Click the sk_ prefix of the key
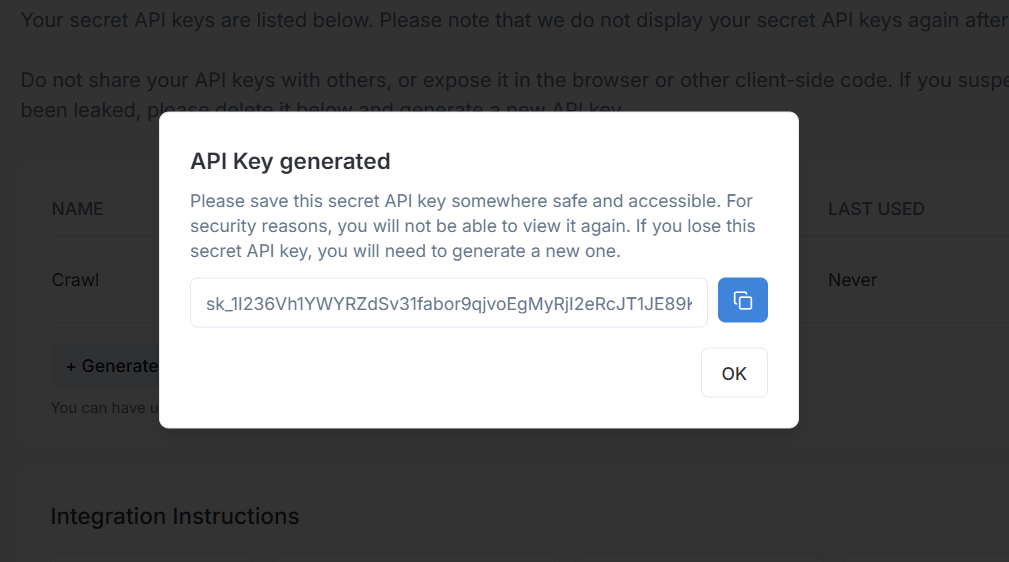 (215, 304)
